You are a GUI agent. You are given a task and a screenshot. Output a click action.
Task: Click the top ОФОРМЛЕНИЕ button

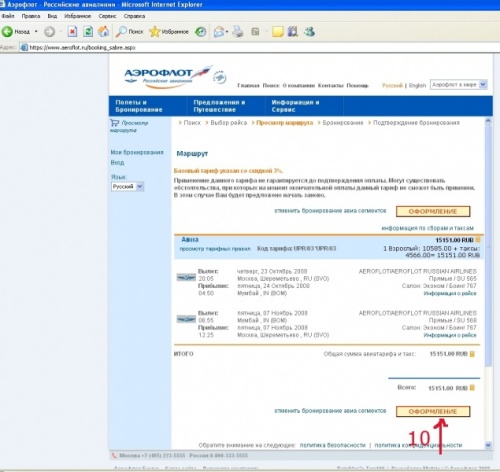(x=433, y=211)
